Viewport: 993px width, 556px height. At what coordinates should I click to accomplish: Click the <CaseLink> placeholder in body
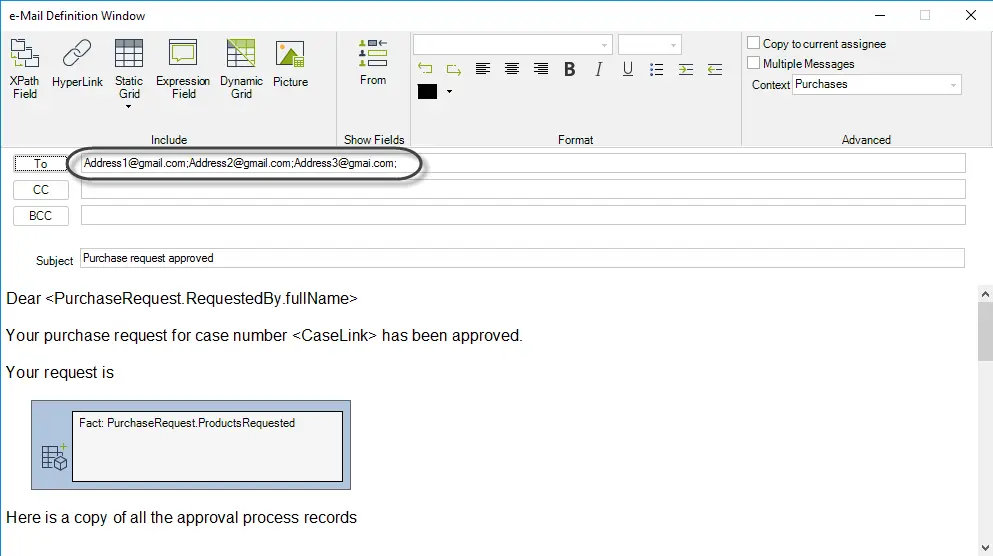point(334,335)
